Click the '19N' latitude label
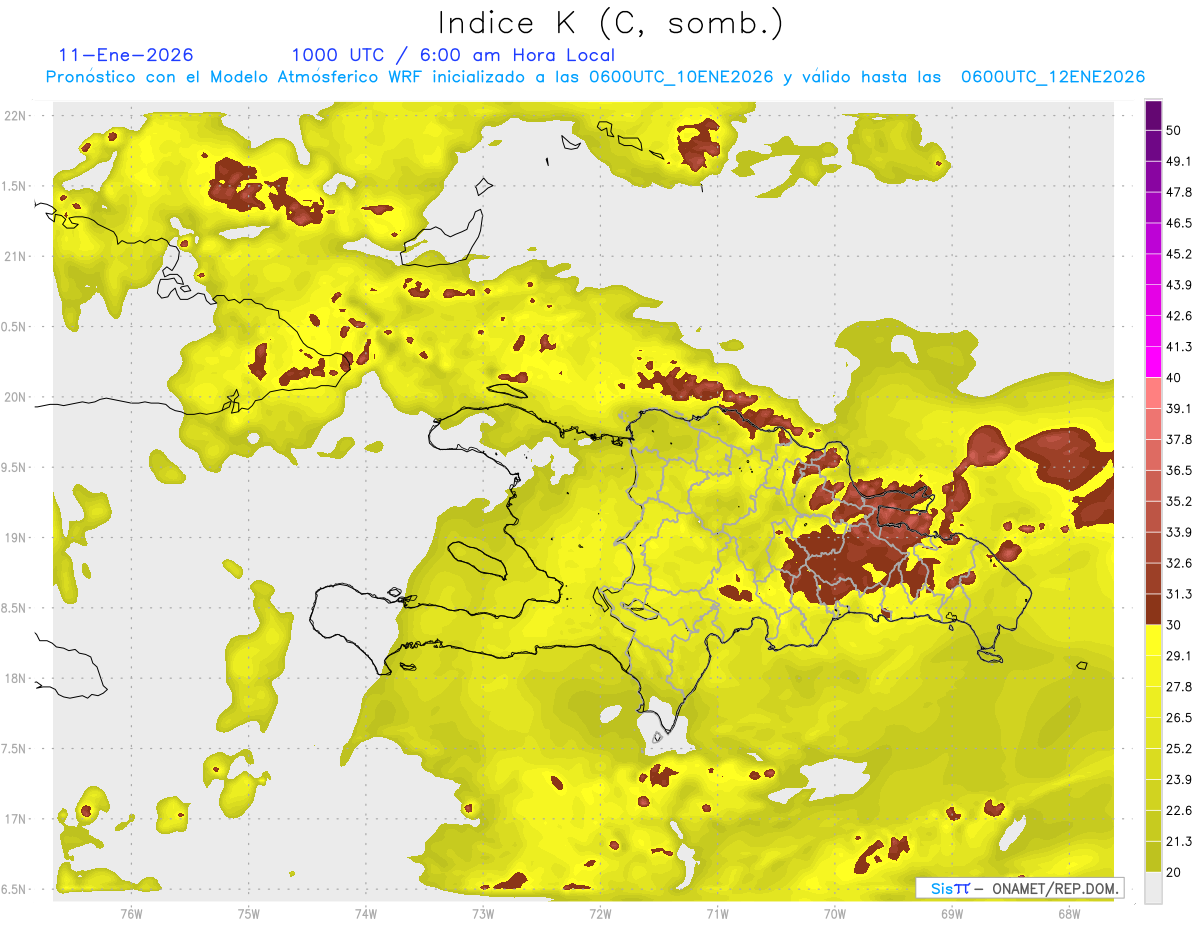Image resolution: width=1200 pixels, height=927 pixels. pos(14,538)
